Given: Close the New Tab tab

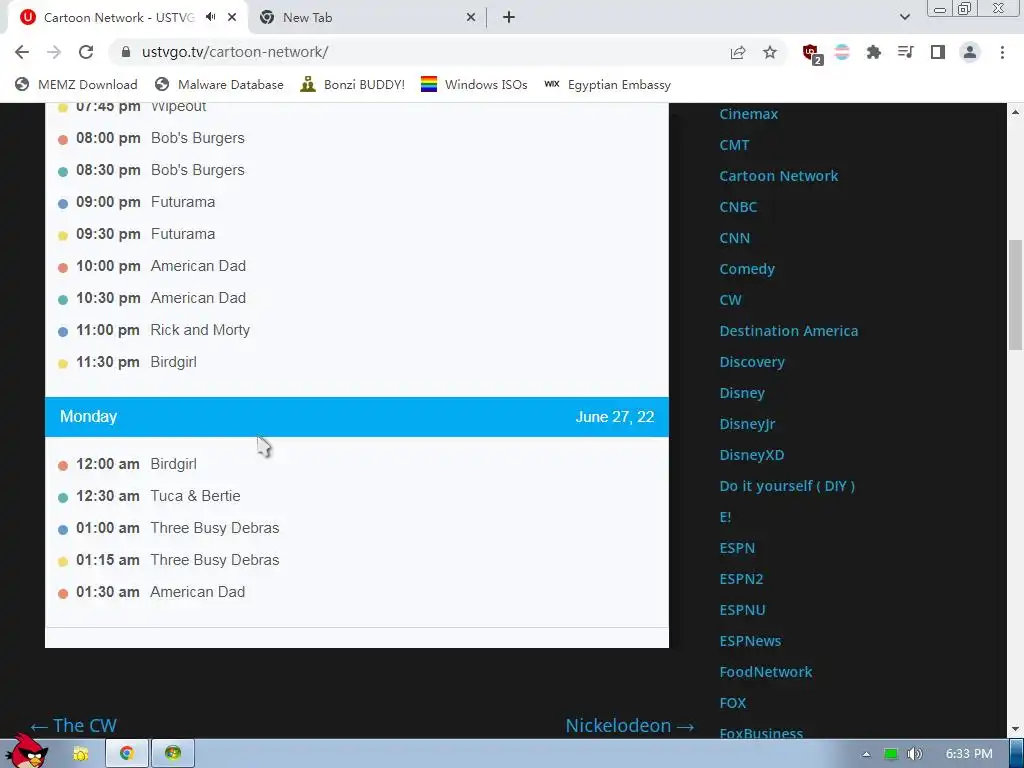Looking at the screenshot, I should coord(470,18).
